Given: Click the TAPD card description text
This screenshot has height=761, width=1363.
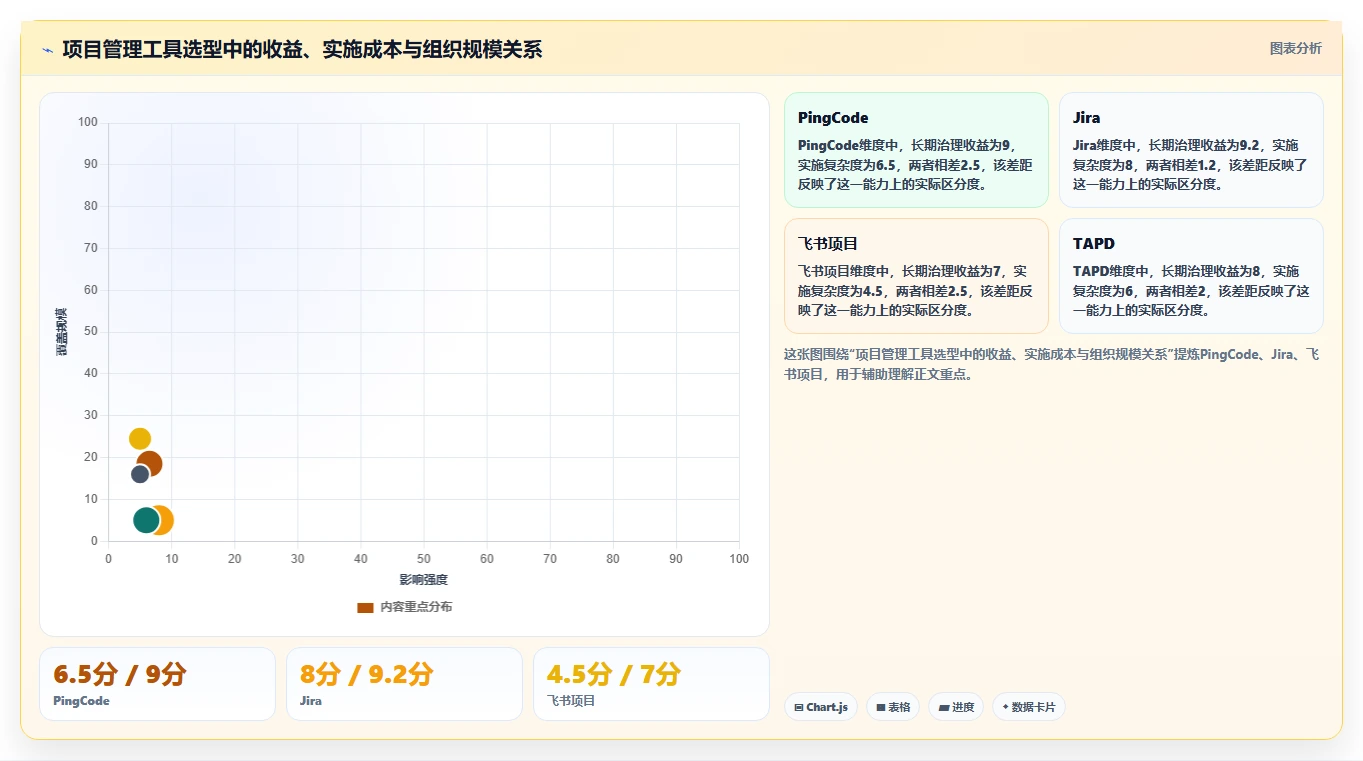Looking at the screenshot, I should [1190, 291].
